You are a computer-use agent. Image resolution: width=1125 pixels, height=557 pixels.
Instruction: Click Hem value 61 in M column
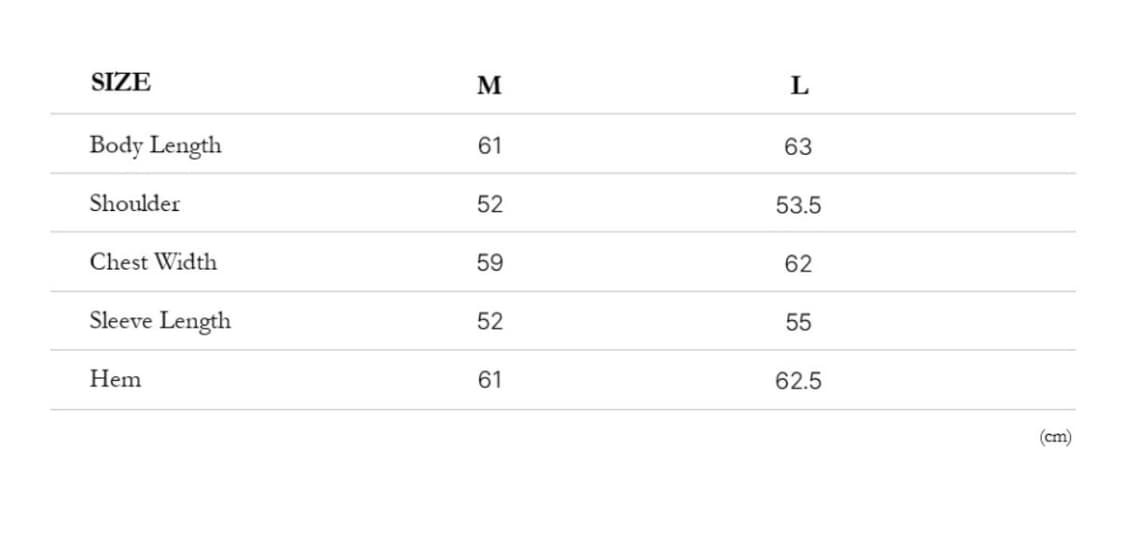tap(489, 380)
